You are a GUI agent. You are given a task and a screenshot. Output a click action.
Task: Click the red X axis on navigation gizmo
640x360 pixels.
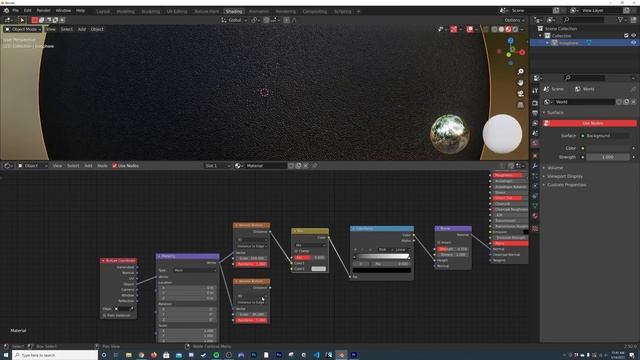tap(522, 52)
